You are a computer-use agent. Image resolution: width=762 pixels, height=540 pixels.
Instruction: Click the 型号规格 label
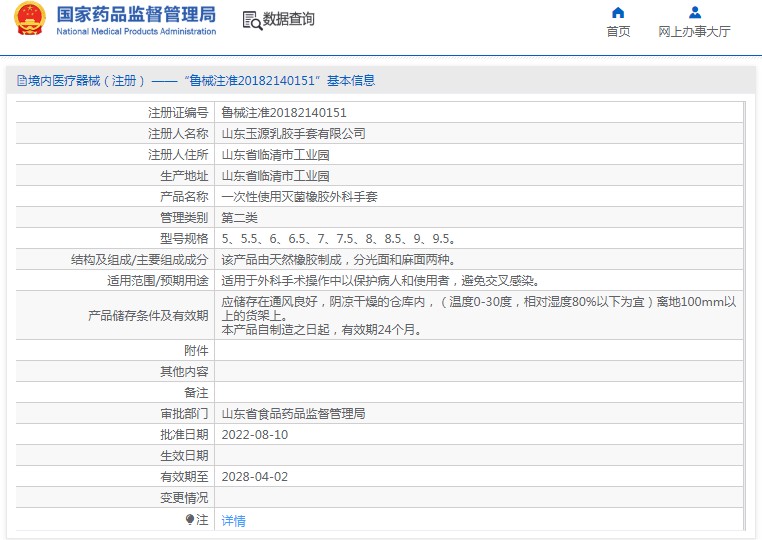184,239
